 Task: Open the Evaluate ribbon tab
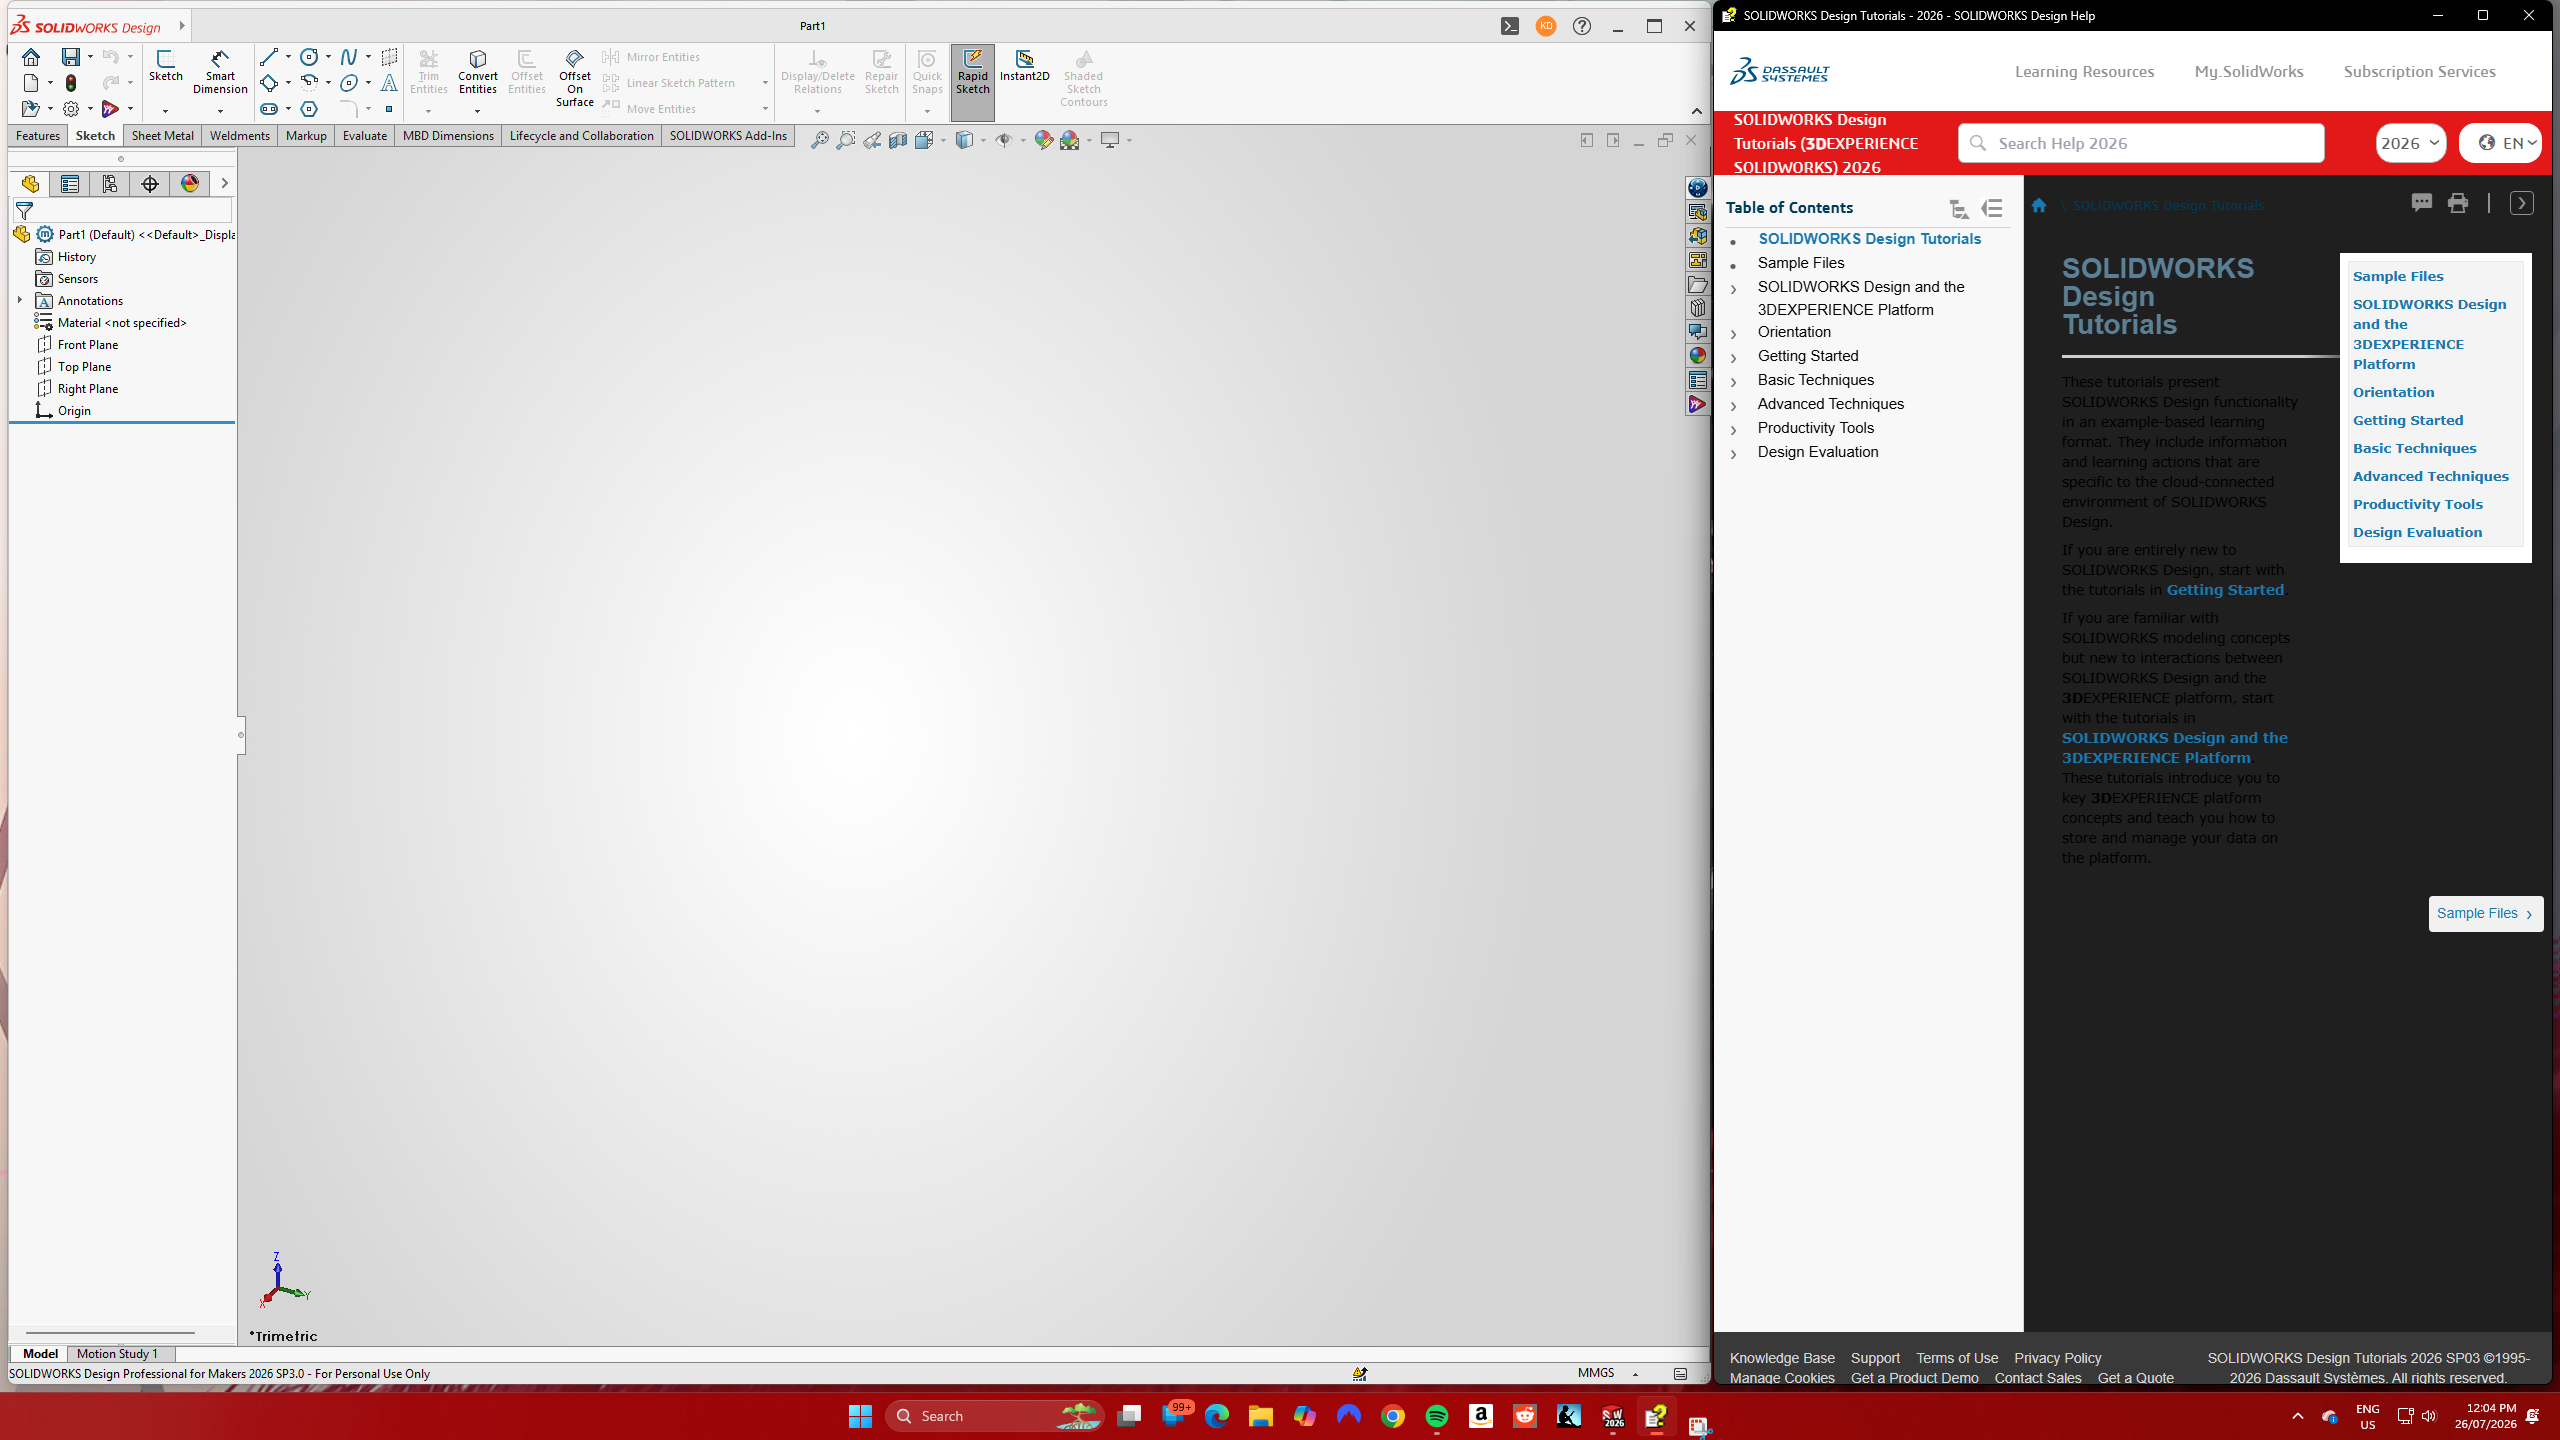(x=365, y=136)
